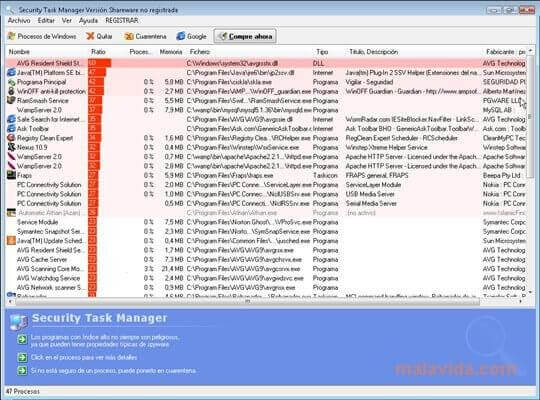The image size is (540, 400).
Task: Open the Editar menu
Action: 46,21
